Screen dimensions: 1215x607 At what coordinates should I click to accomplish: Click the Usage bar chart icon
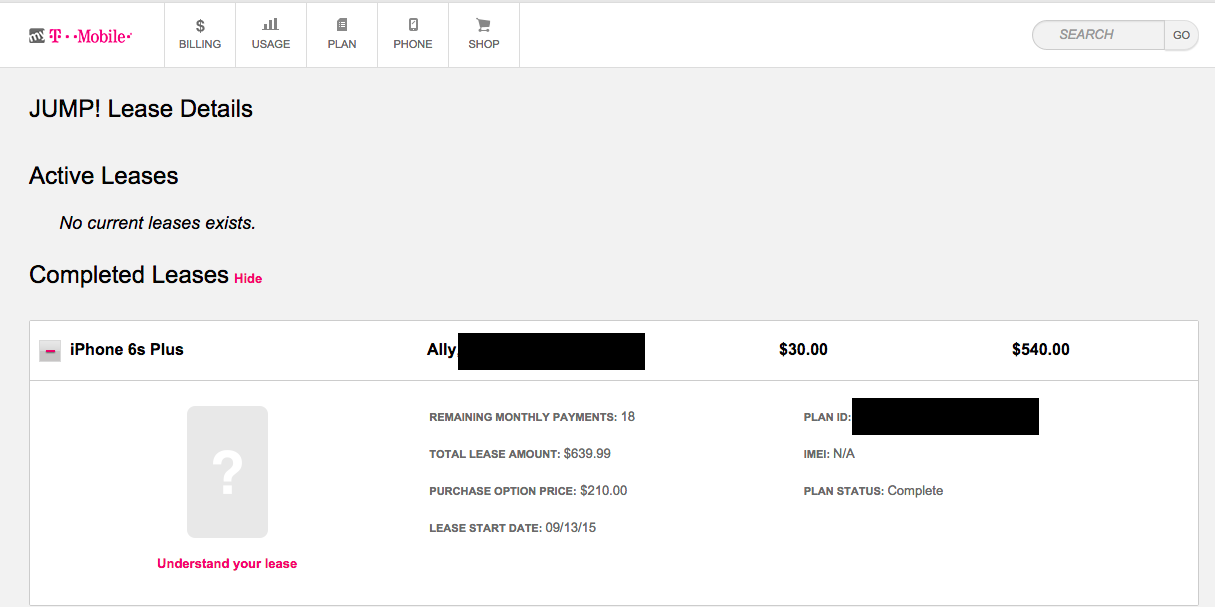[271, 25]
